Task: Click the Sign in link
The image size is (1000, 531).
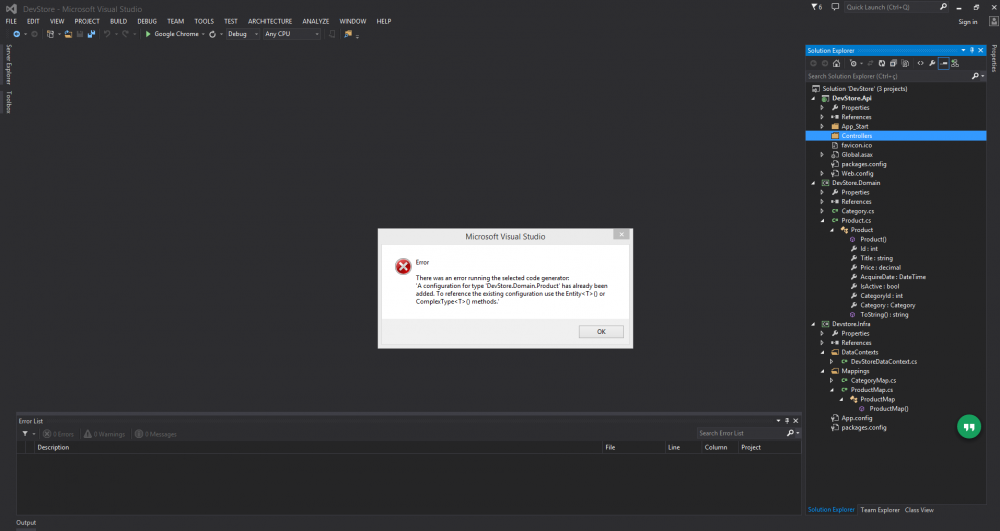Action: [967, 21]
